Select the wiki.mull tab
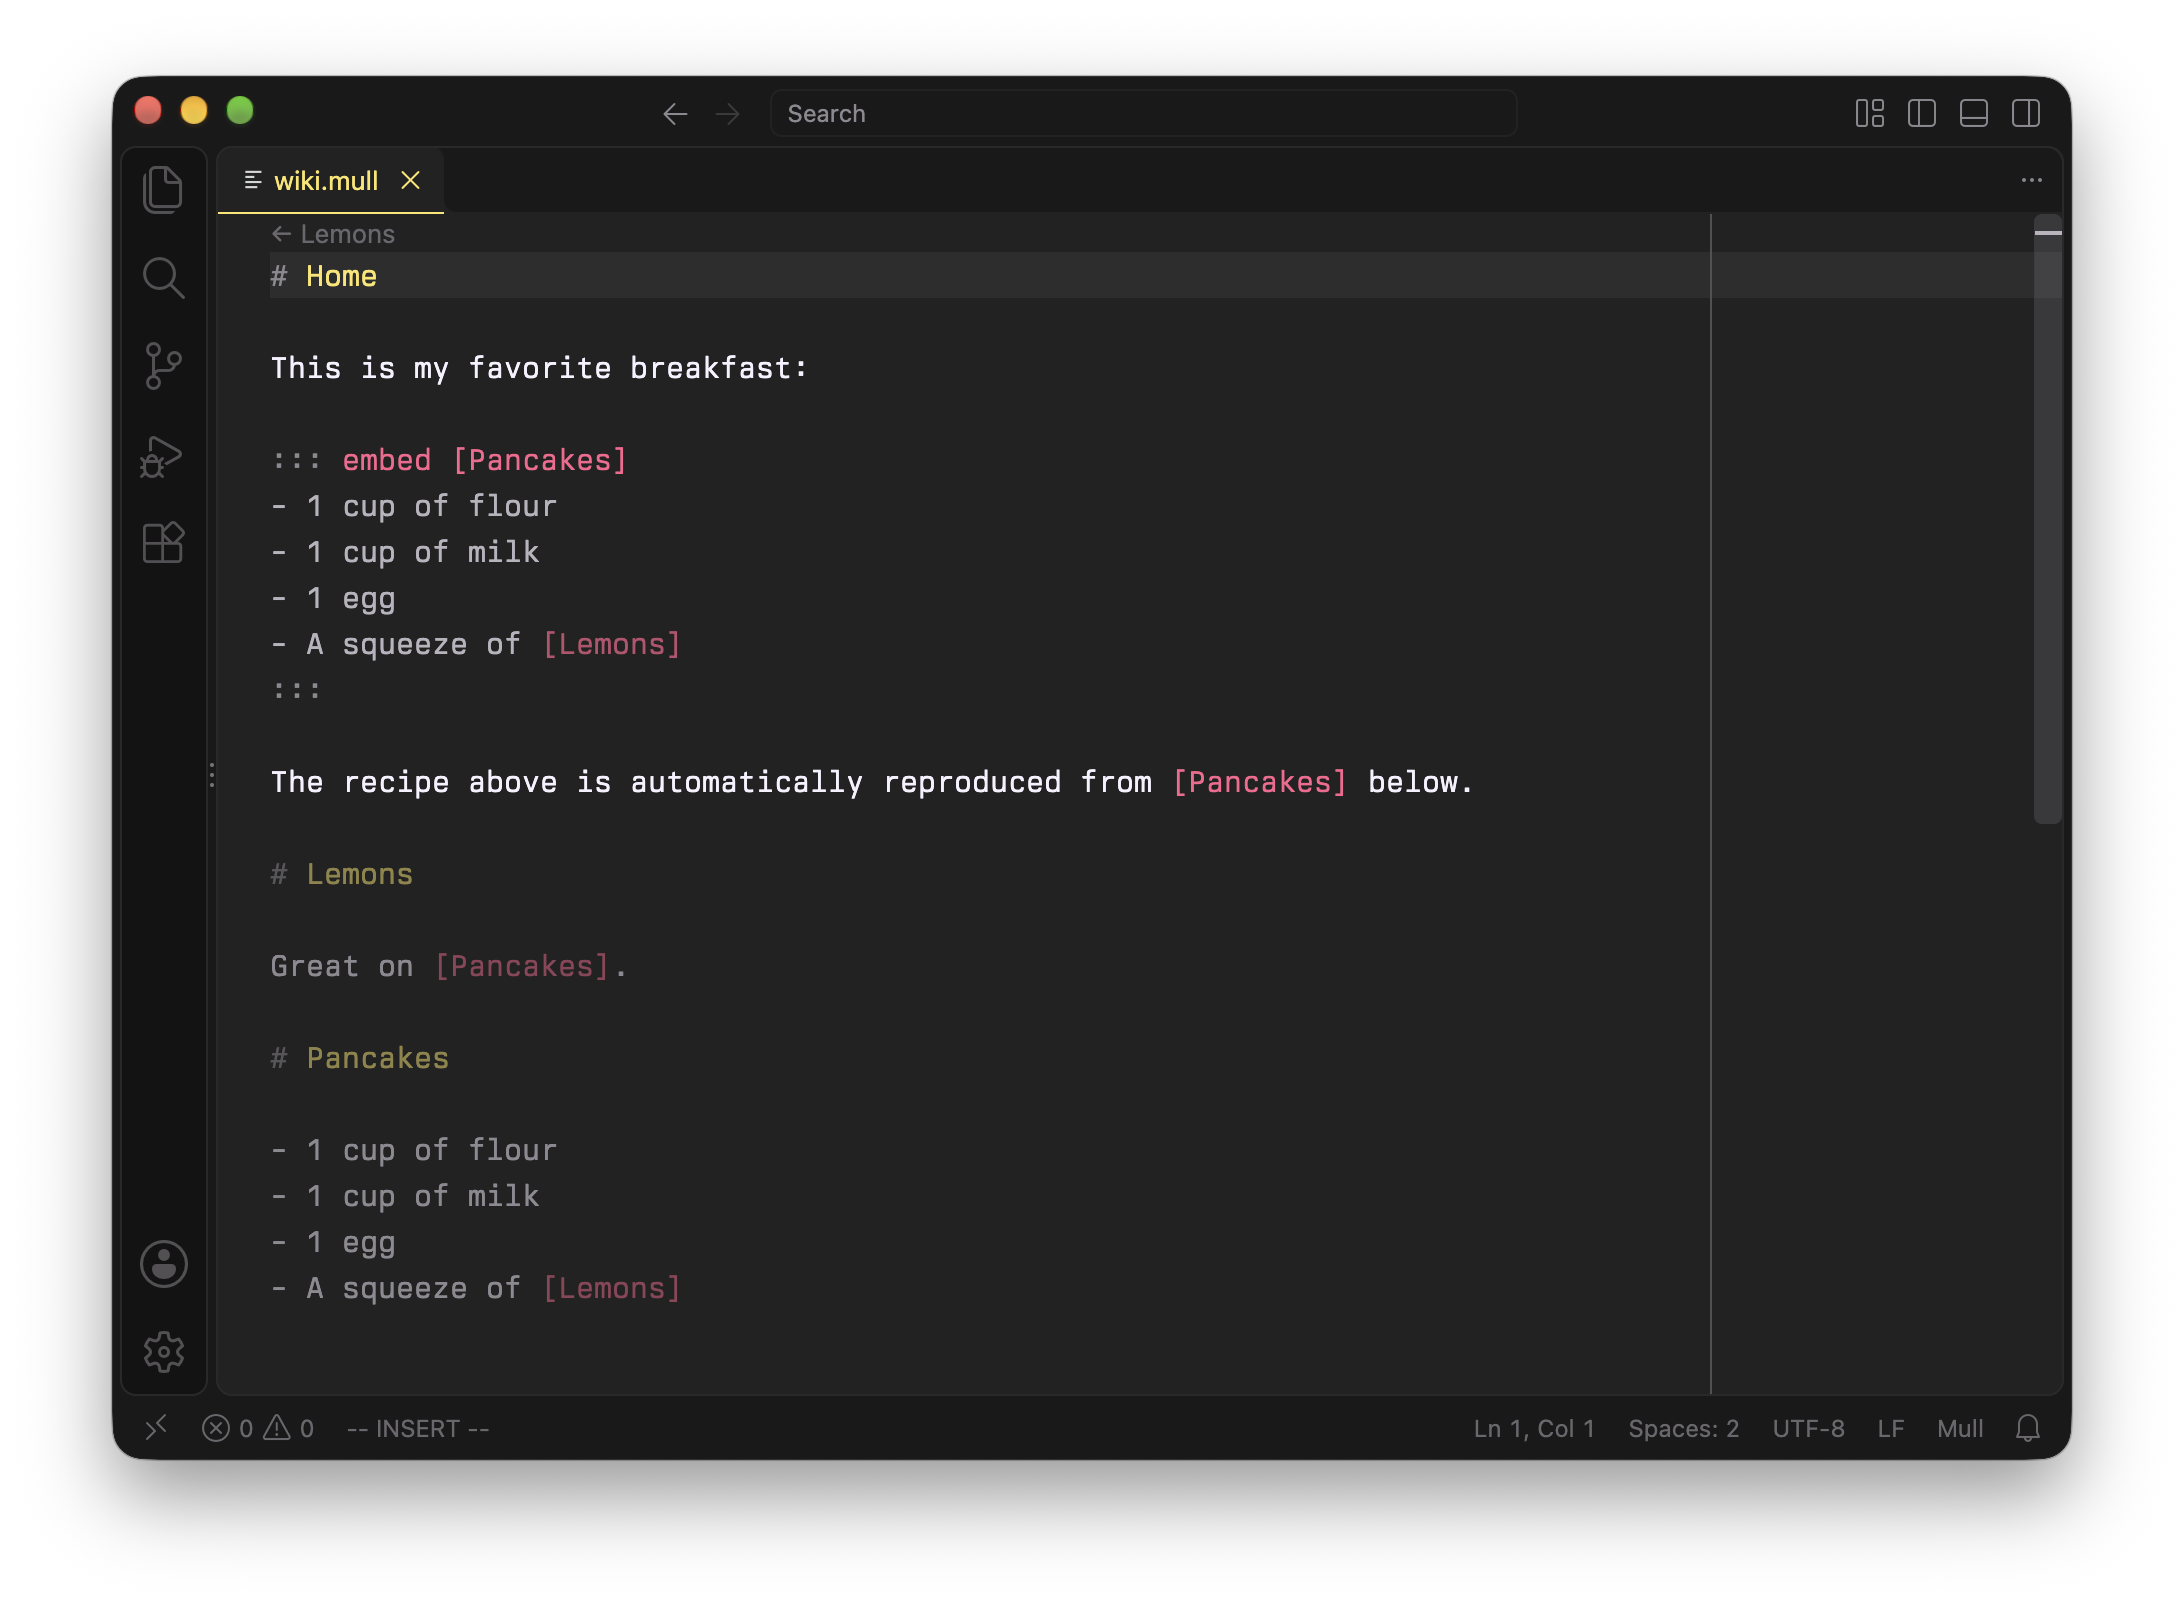The width and height of the screenshot is (2184, 1608). click(x=331, y=180)
